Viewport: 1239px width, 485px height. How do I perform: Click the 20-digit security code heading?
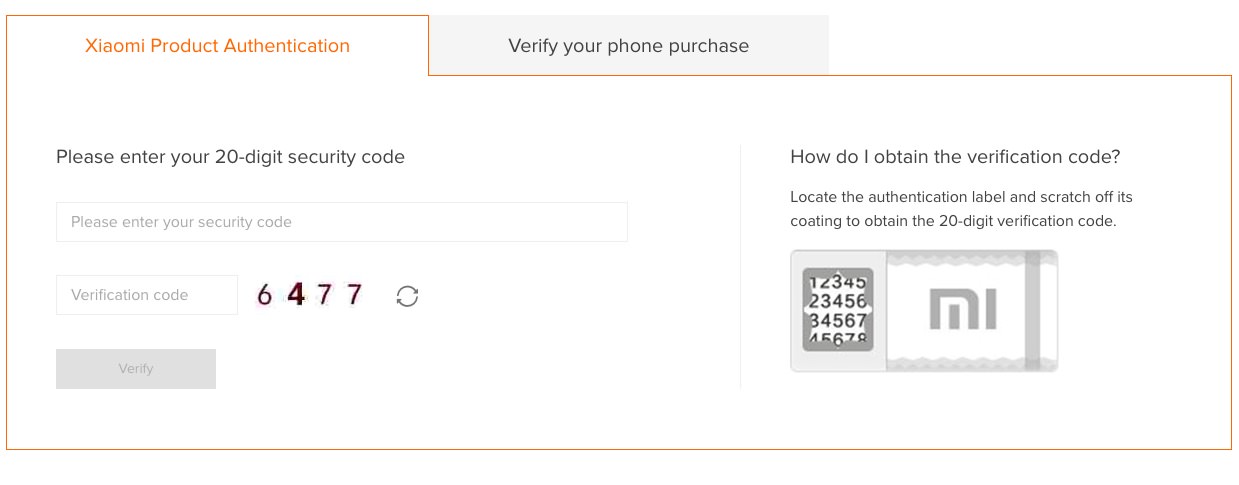[x=230, y=157]
